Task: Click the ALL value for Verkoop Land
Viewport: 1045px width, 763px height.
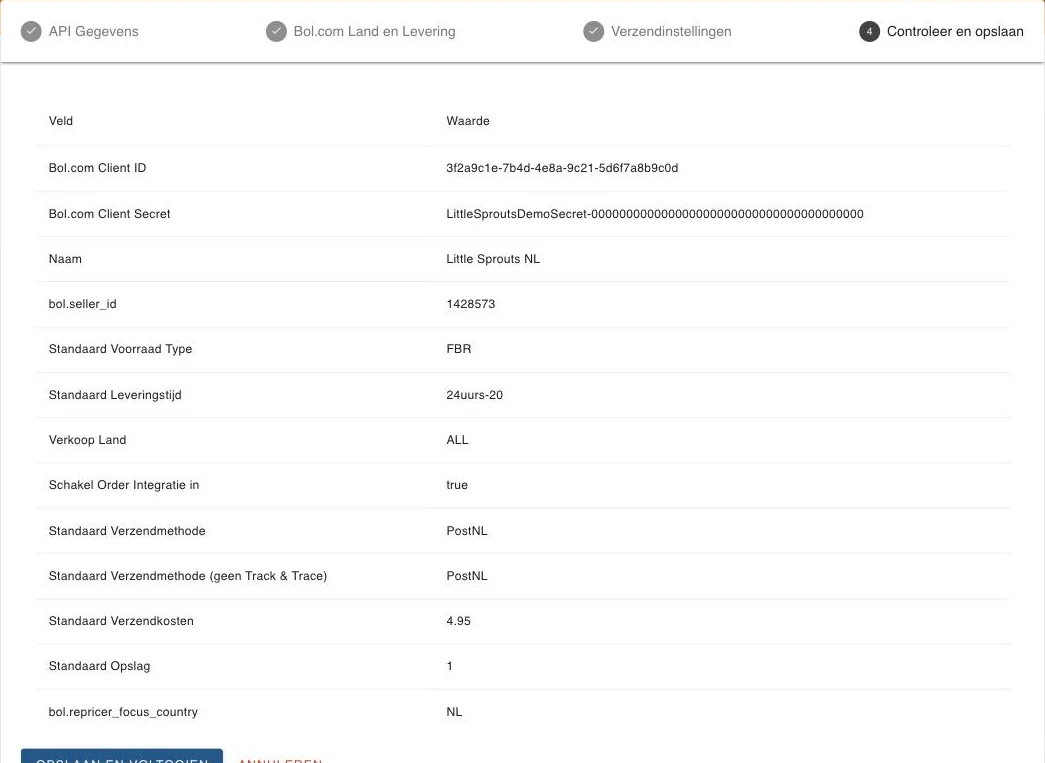Action: click(457, 440)
